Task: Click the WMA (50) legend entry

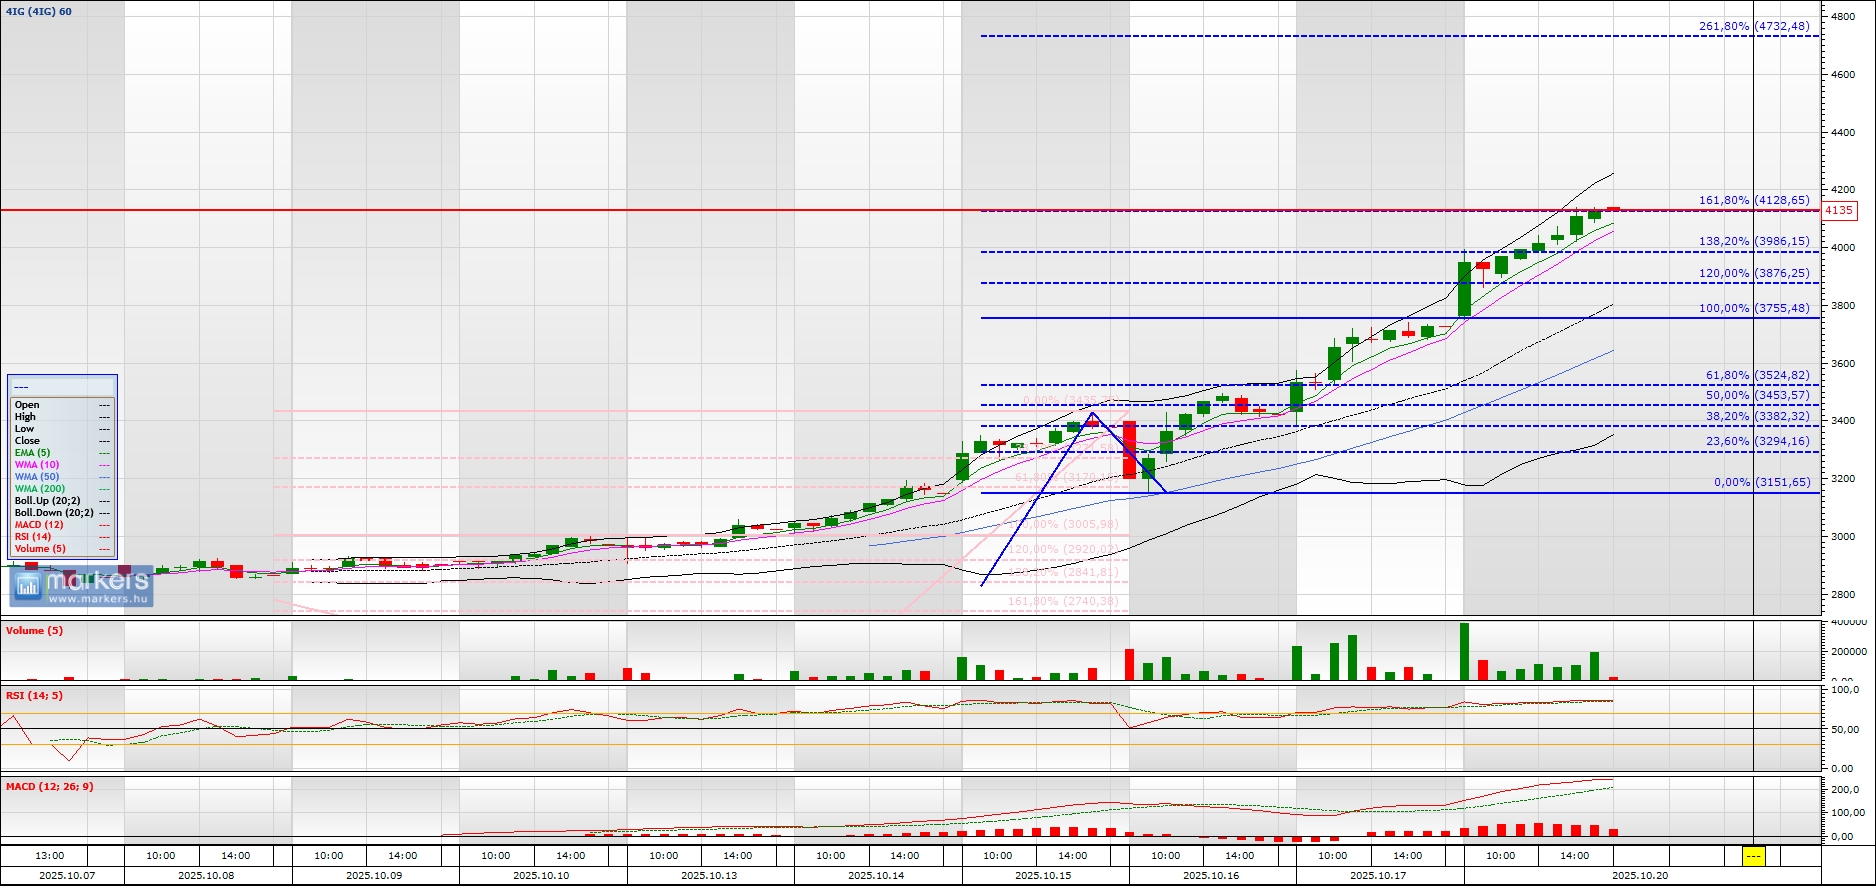Action: [x=37, y=477]
